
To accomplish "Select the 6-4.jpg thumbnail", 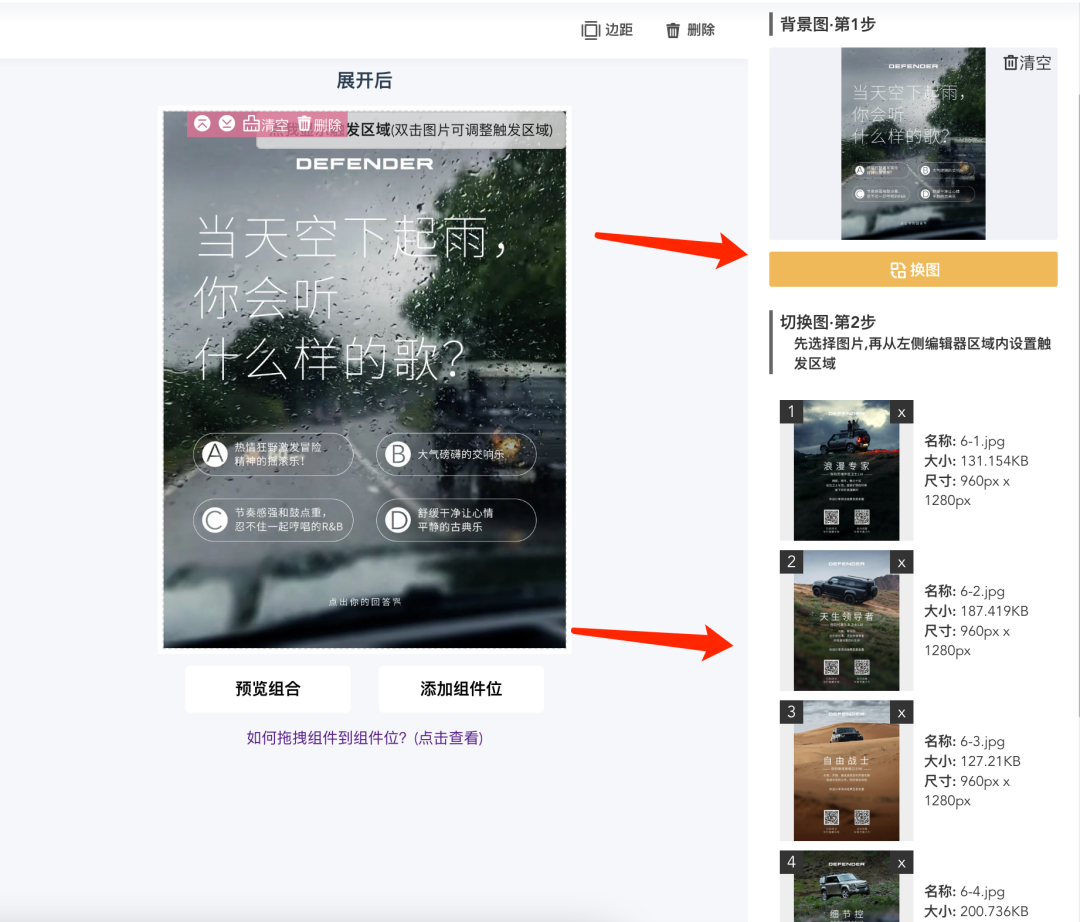I will pyautogui.click(x=847, y=886).
